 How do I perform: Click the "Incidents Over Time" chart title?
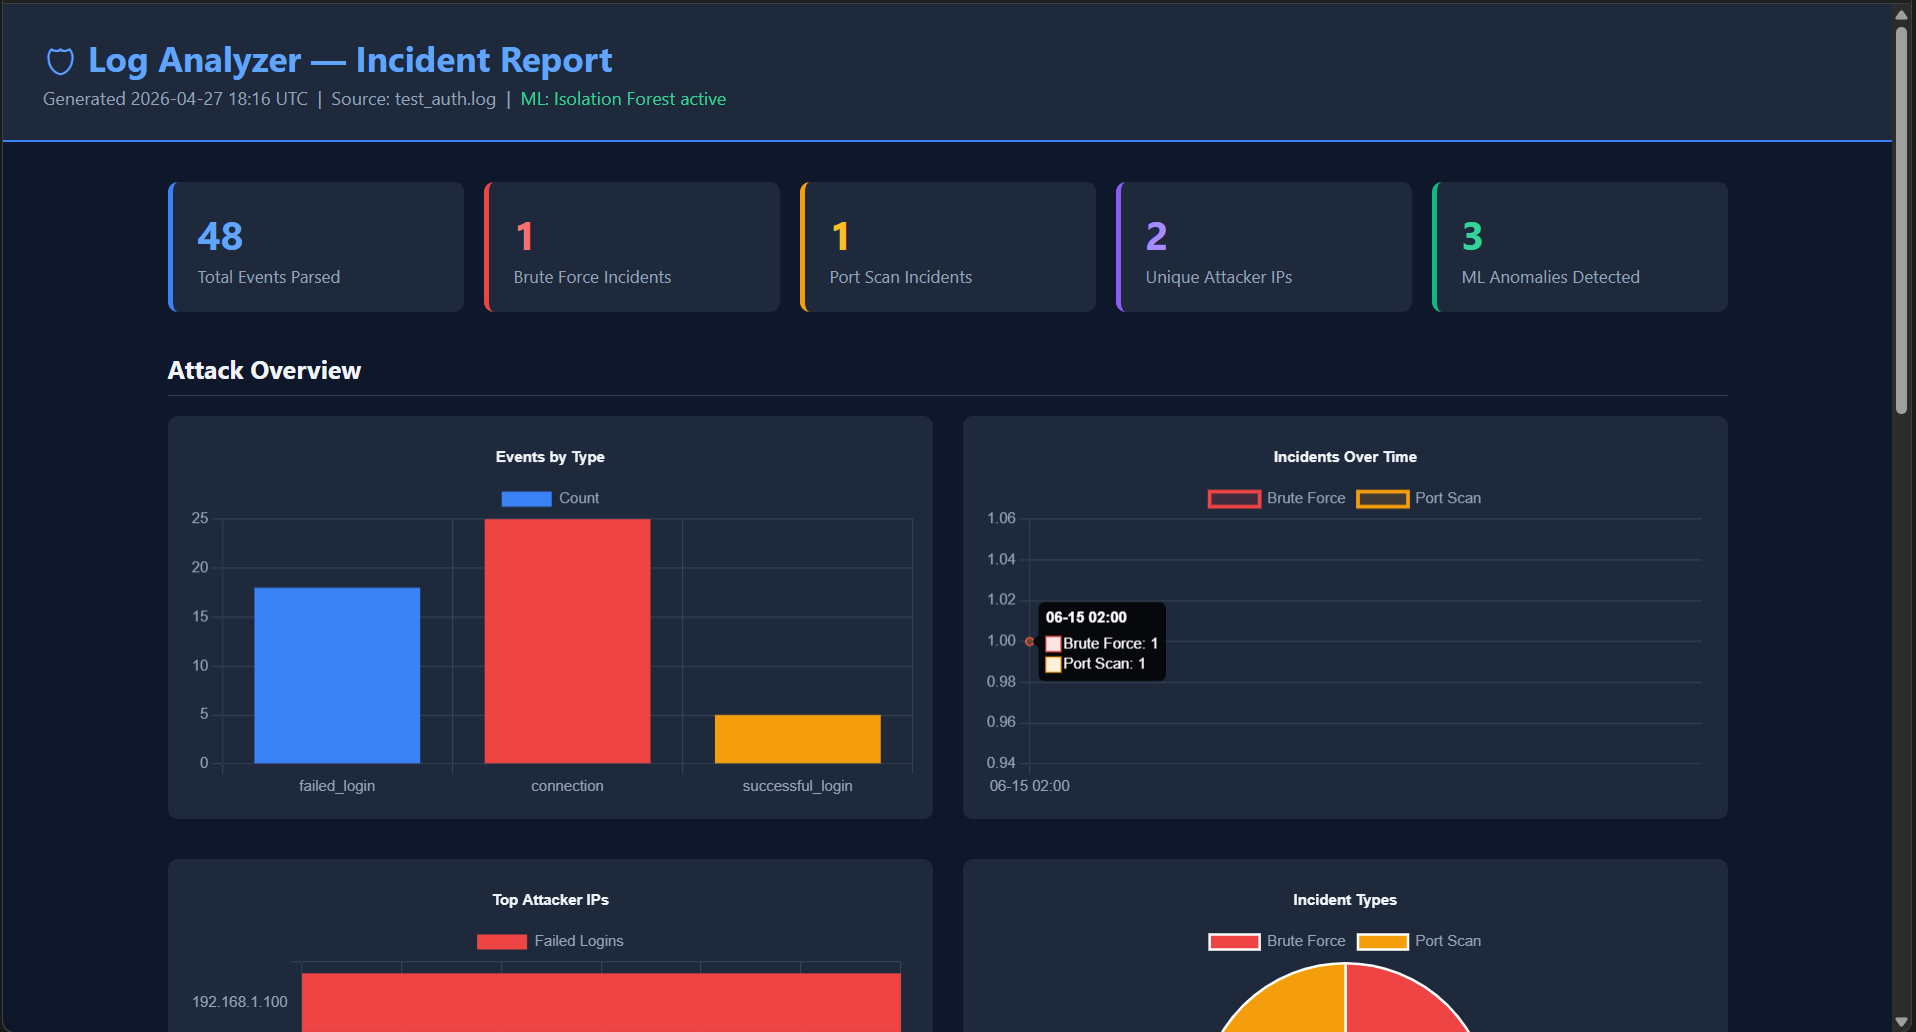(1345, 457)
